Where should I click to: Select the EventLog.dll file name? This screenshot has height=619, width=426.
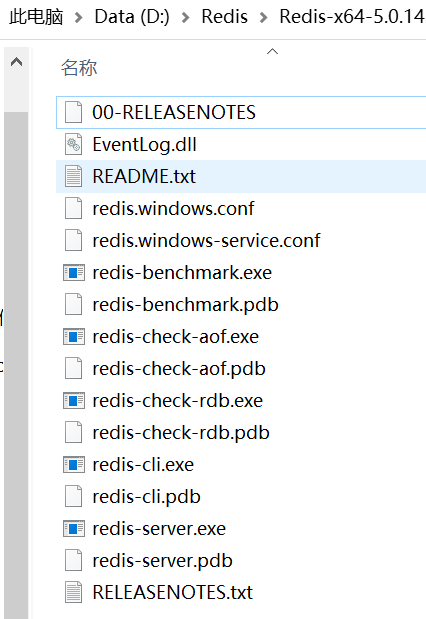point(145,144)
